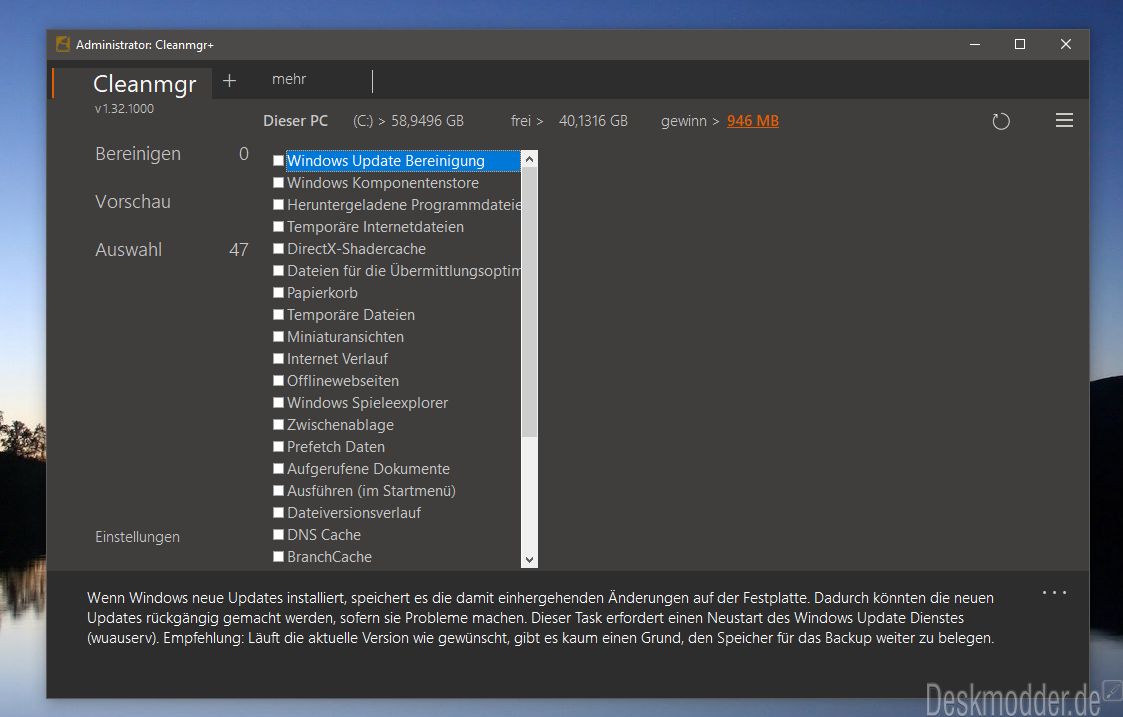Open the three-dot options in description panel
1123x717 pixels.
tap(1054, 592)
